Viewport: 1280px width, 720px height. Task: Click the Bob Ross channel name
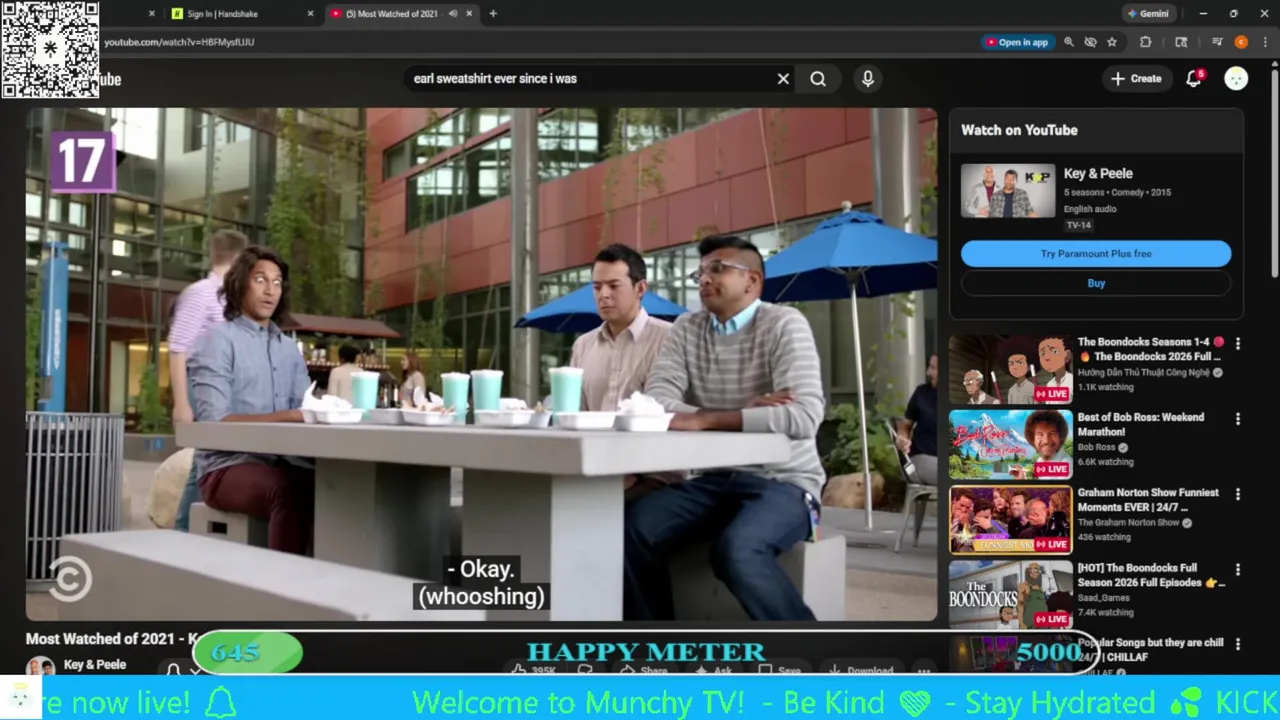[x=1096, y=448]
